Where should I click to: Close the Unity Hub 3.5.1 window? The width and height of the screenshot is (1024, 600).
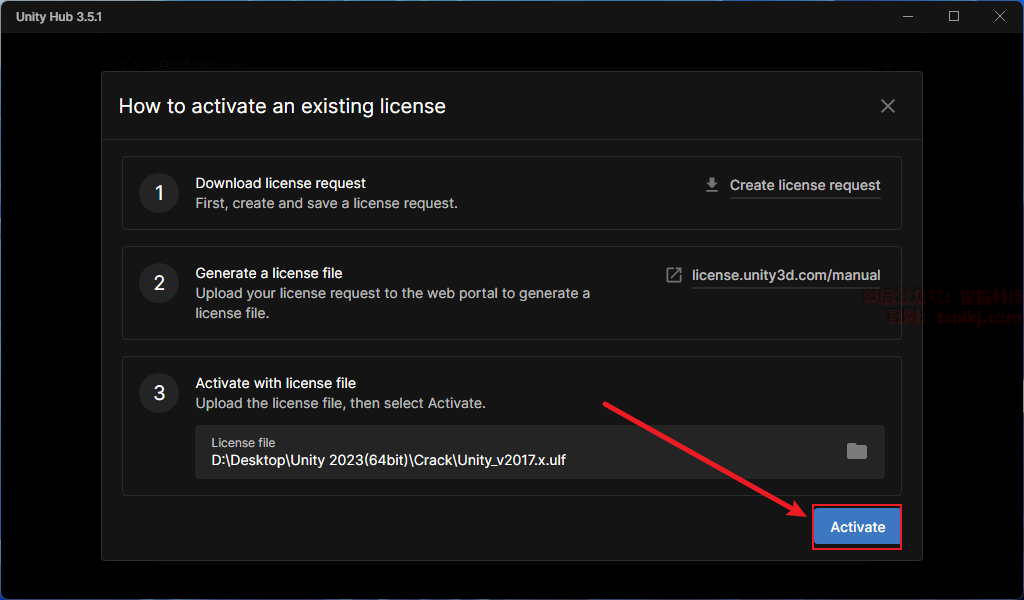coord(1000,16)
